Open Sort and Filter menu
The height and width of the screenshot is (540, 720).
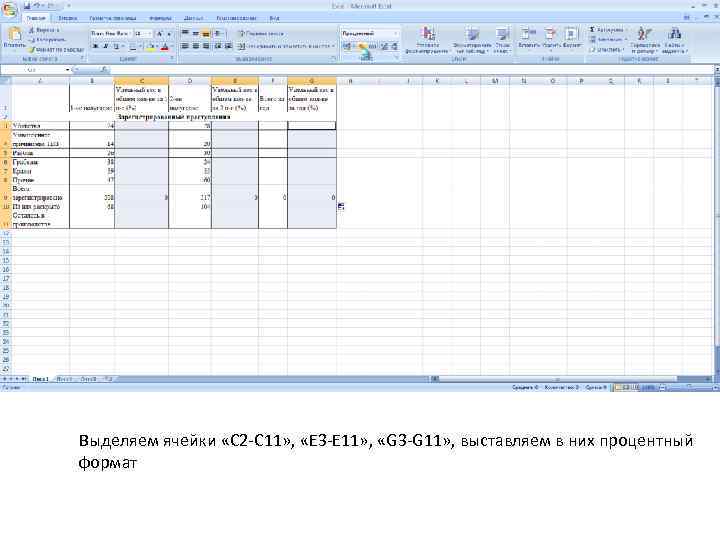pyautogui.click(x=645, y=40)
